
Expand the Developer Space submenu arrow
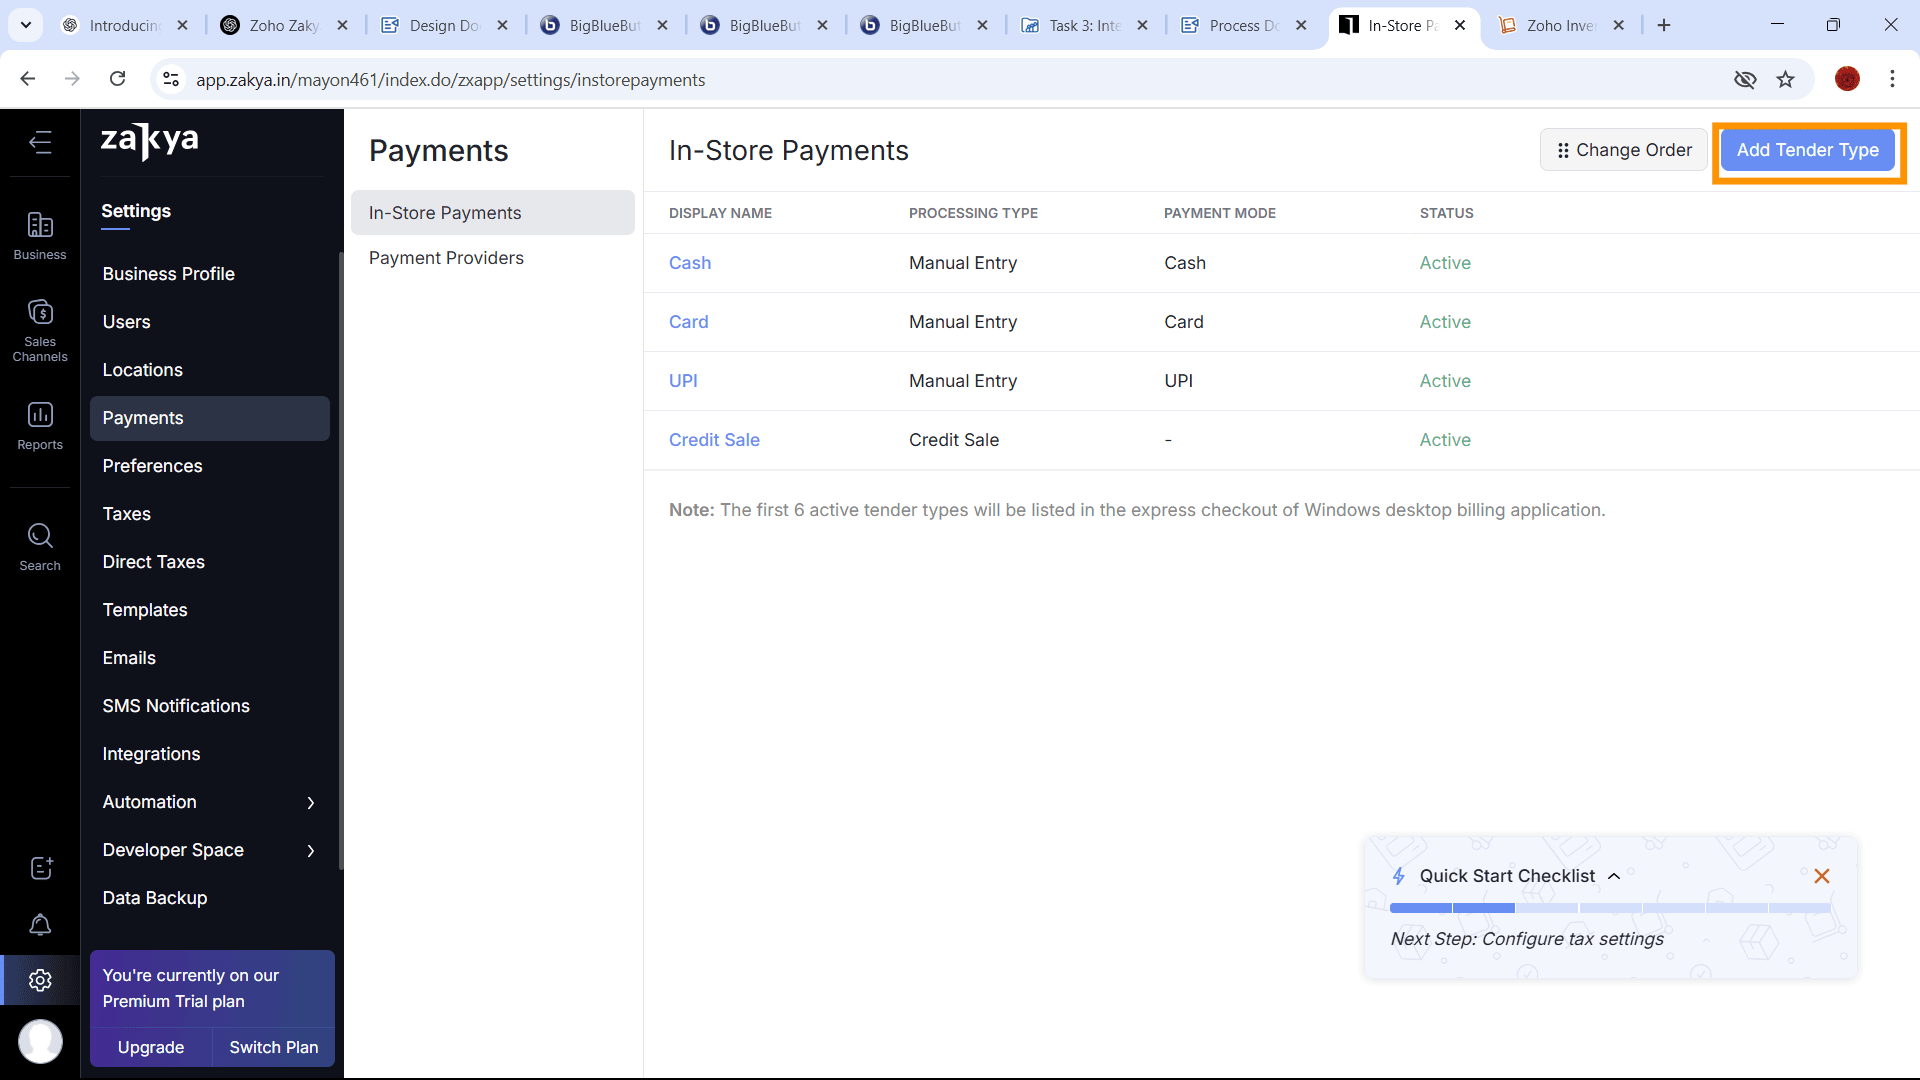pos(311,851)
